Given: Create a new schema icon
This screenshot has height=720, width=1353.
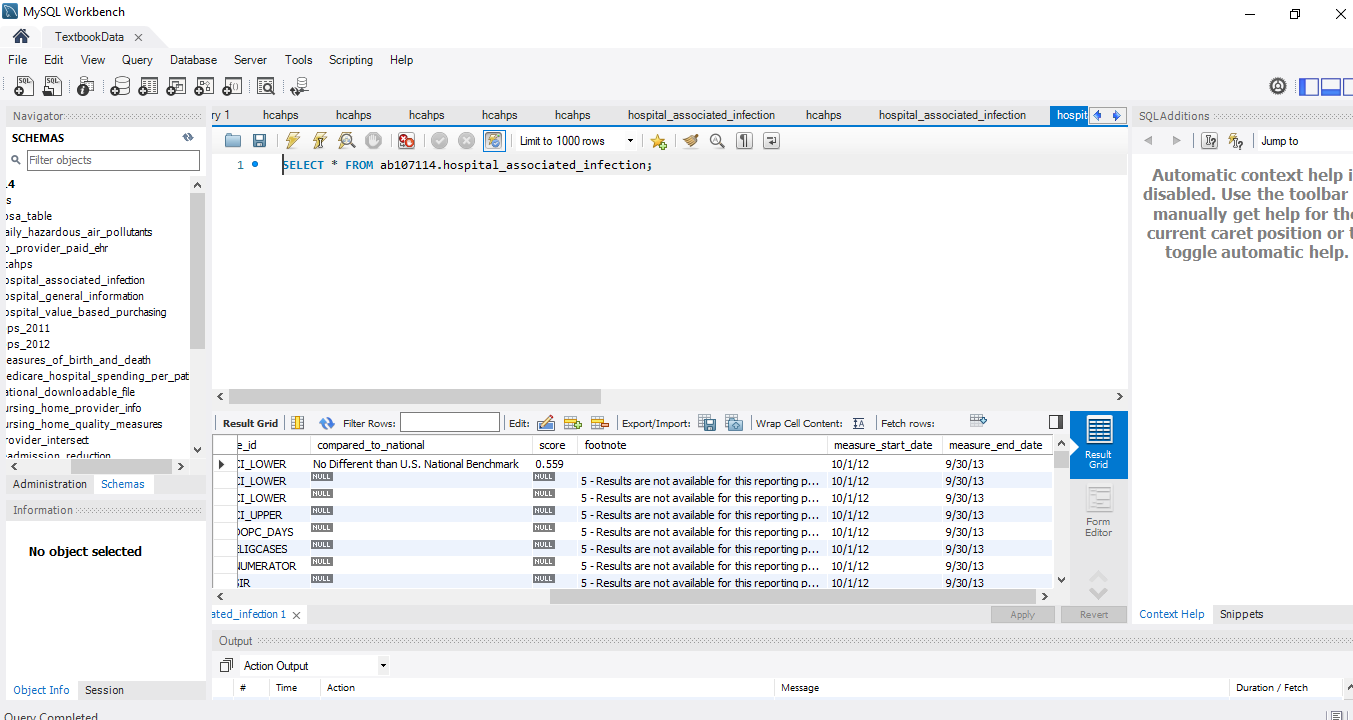Looking at the screenshot, I should click(120, 86).
